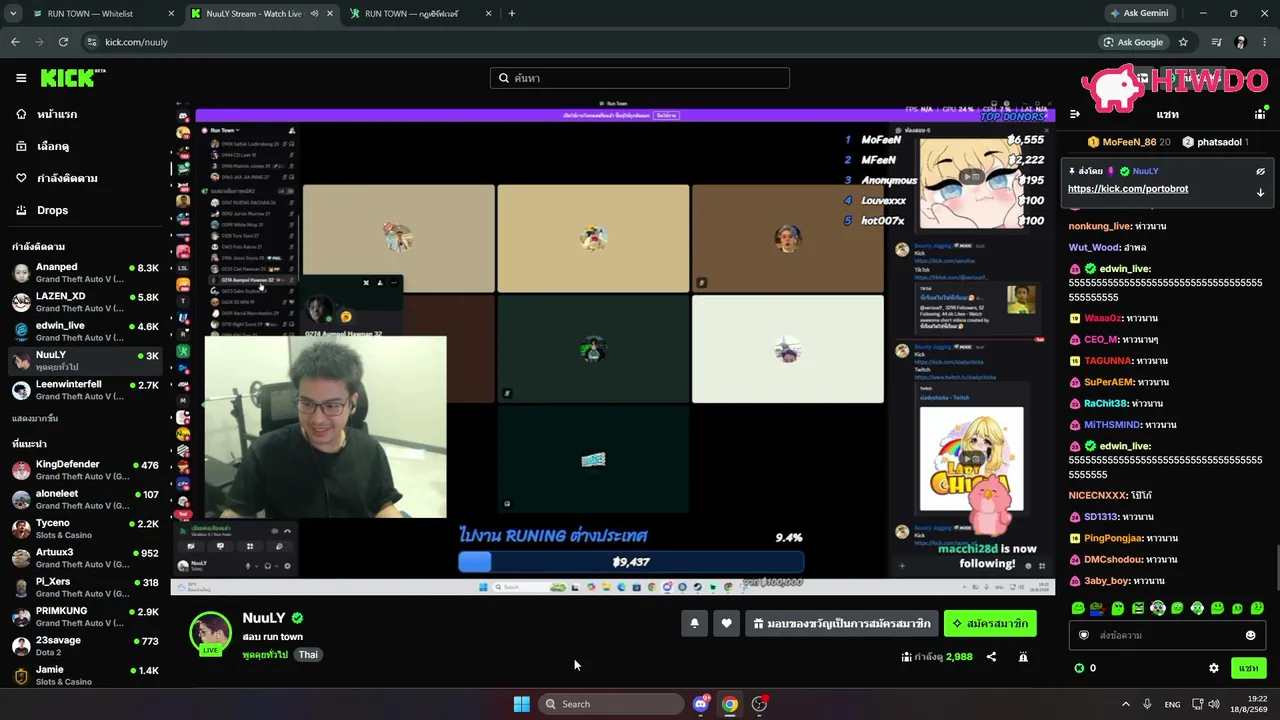Go back with the browser back arrow

click(x=15, y=42)
